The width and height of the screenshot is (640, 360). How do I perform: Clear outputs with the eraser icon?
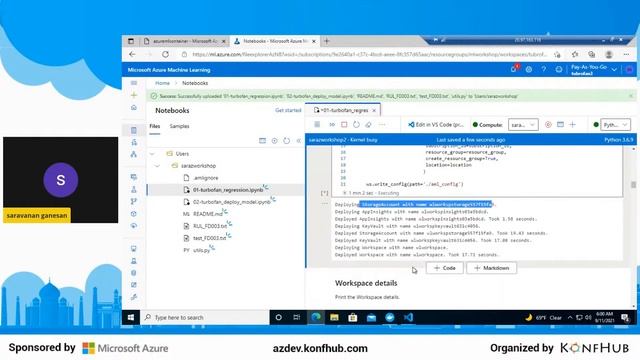coord(368,124)
